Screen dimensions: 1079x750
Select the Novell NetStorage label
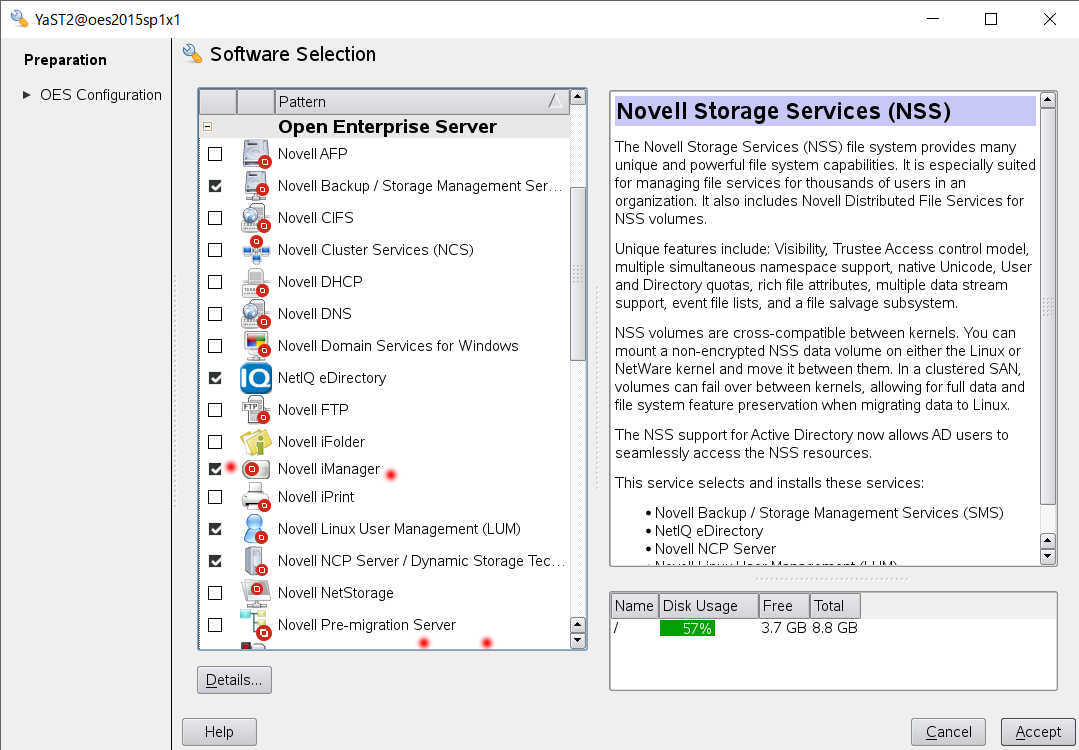tap(336, 592)
